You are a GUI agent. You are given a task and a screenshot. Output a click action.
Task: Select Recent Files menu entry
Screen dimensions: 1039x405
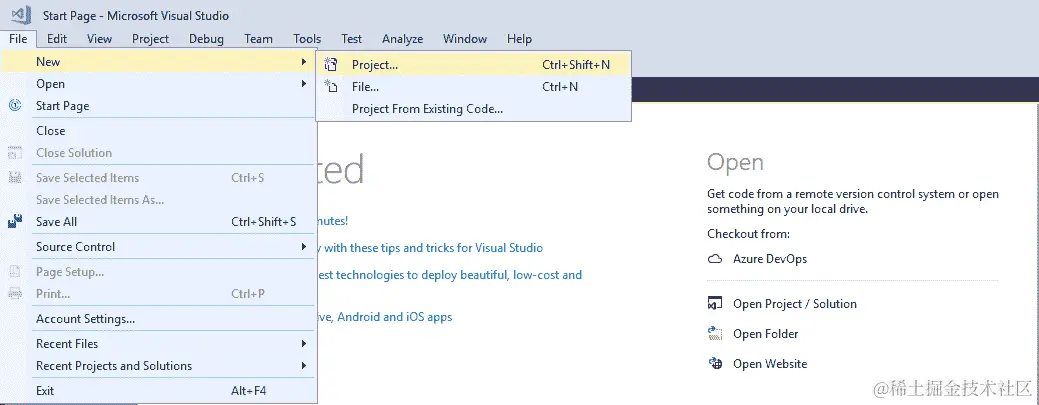158,343
